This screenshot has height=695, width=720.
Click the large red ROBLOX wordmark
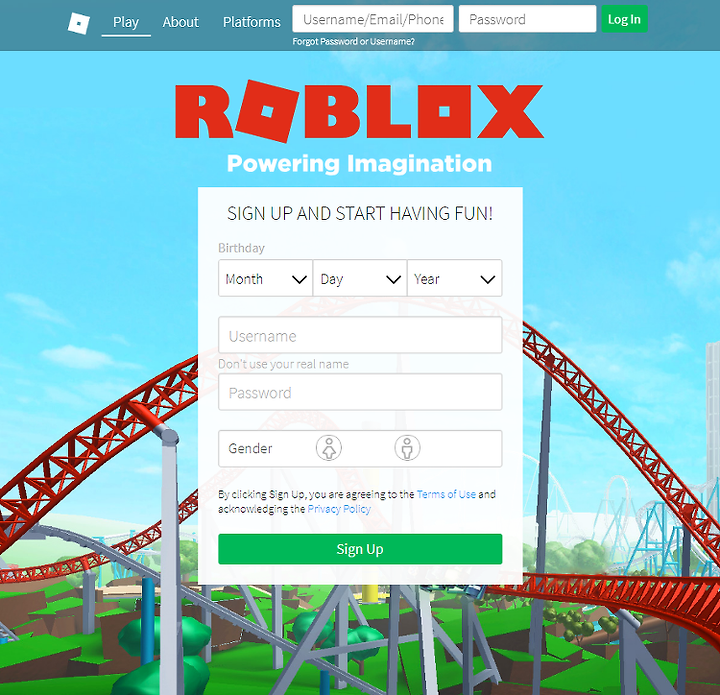360,112
